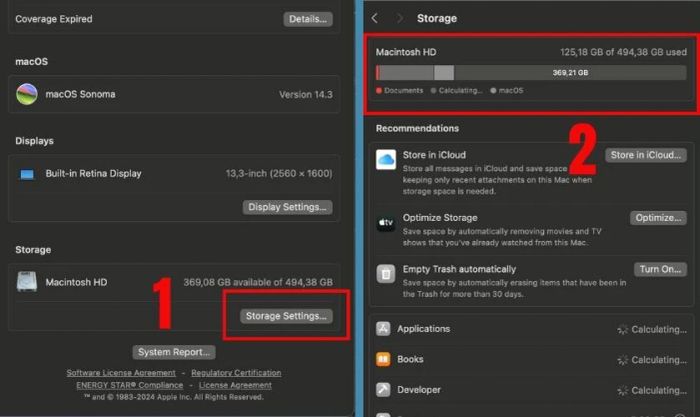Open the Software License Agreement link
The image size is (700, 417).
coord(121,373)
